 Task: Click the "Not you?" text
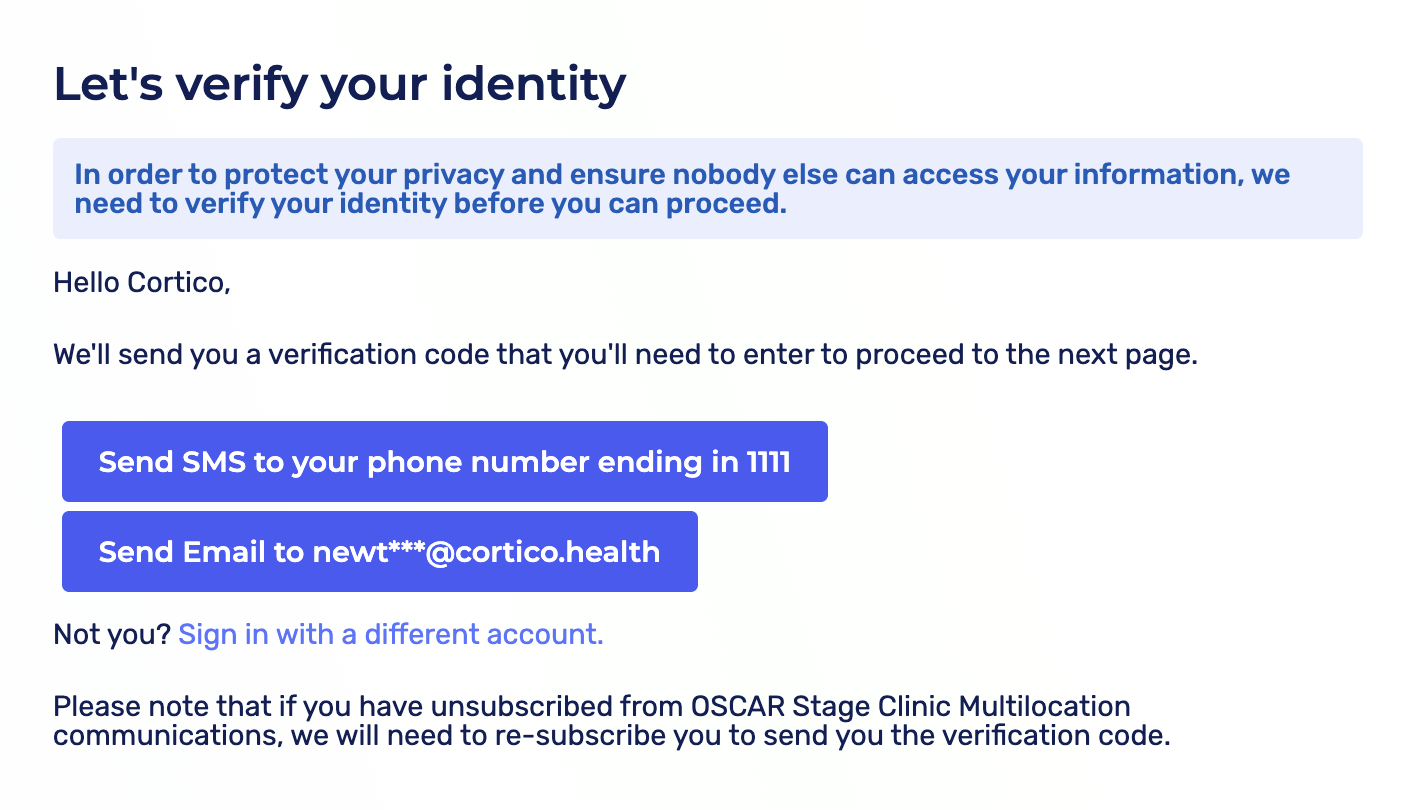click(x=112, y=635)
